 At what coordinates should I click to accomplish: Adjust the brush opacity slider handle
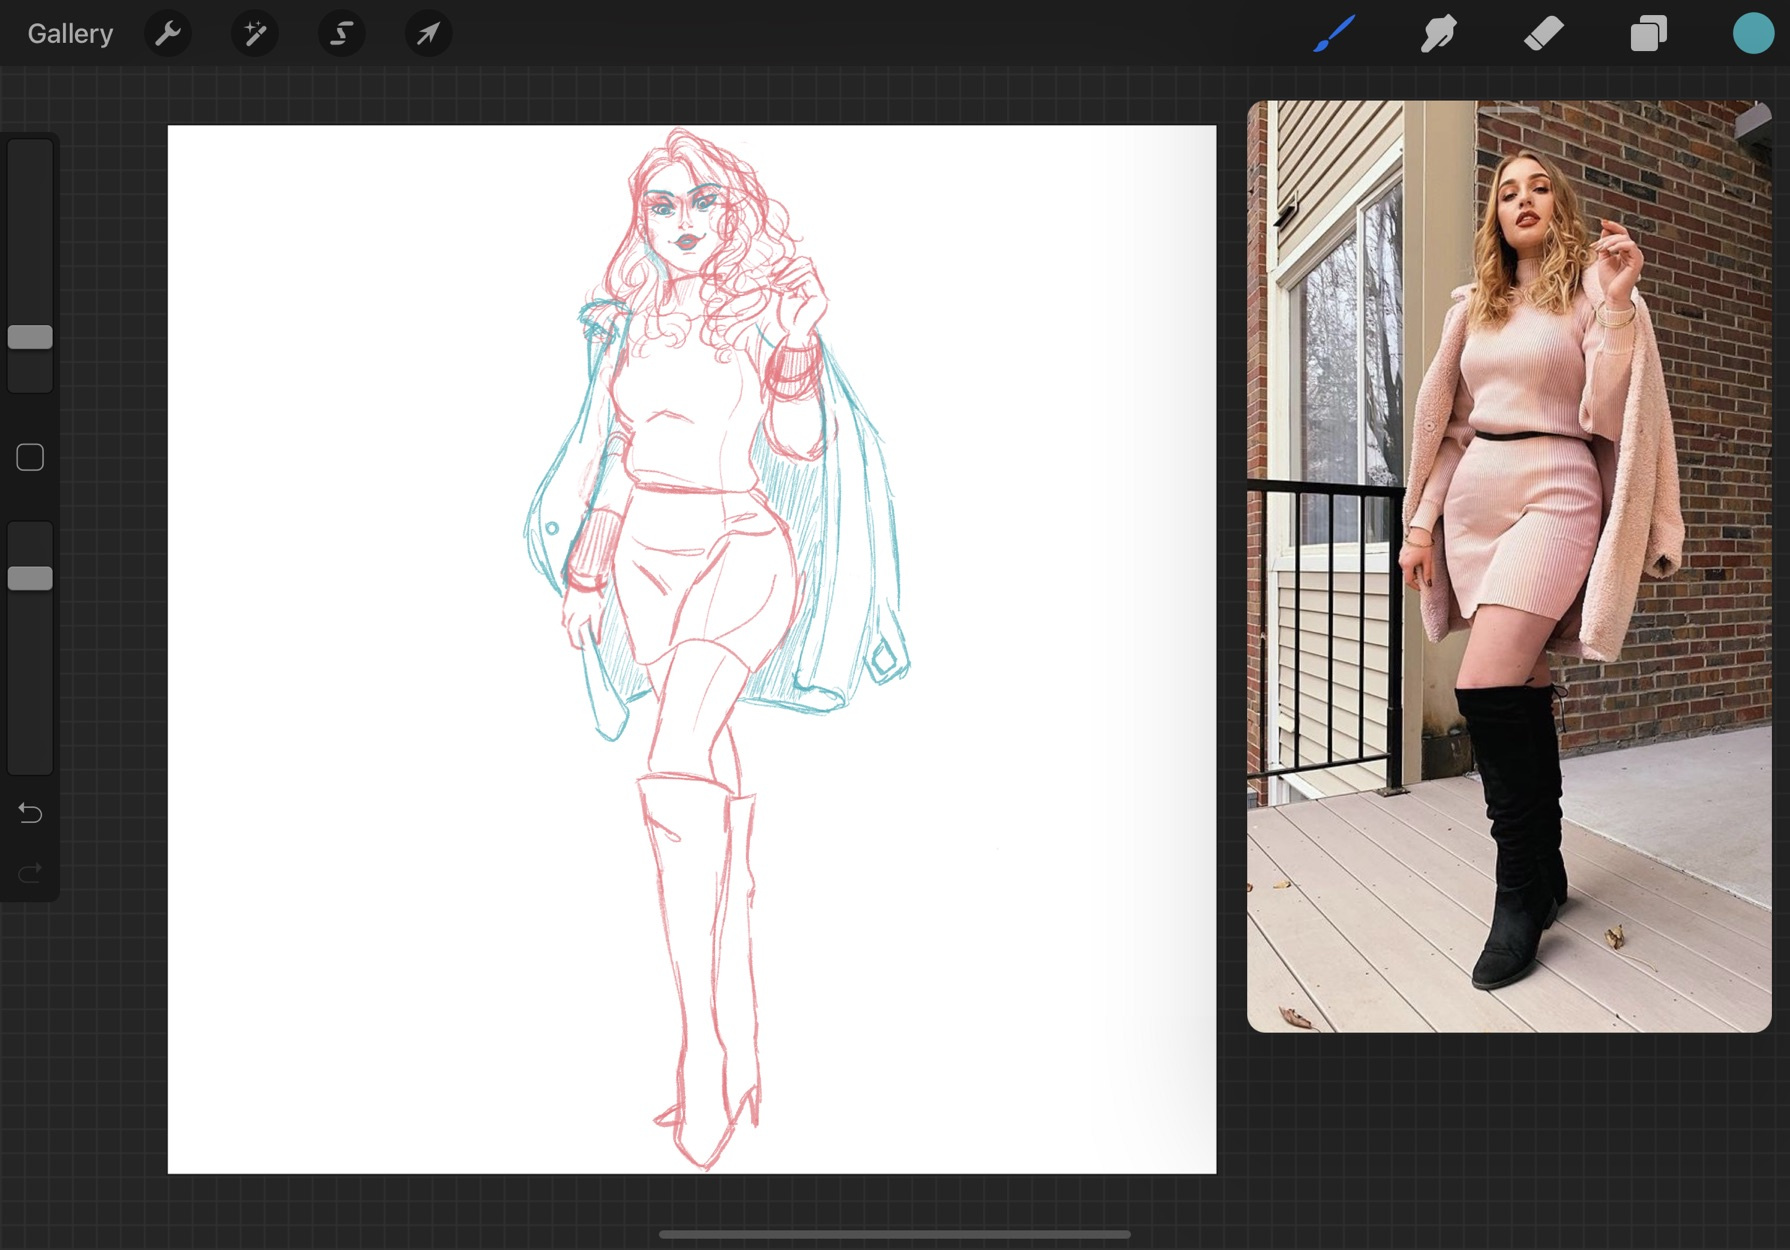[x=30, y=578]
